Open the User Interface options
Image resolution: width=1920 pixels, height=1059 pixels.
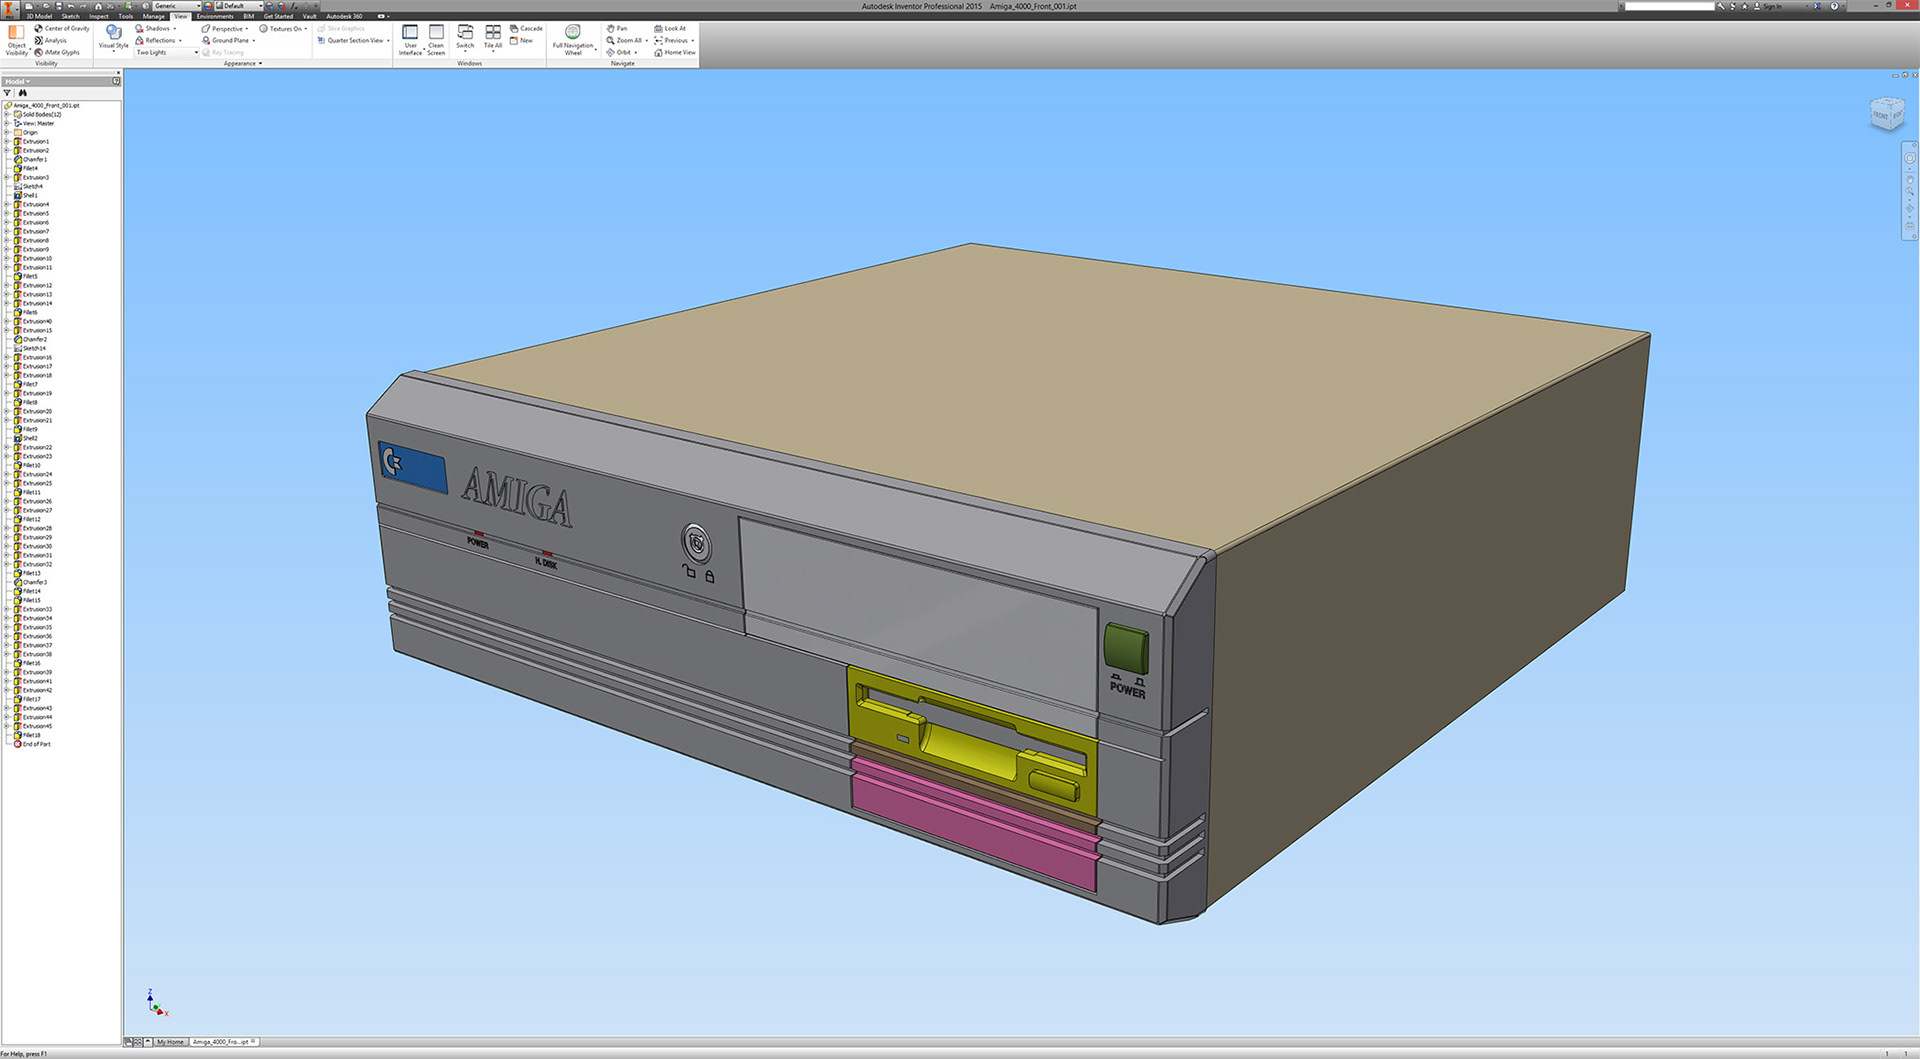tap(410, 40)
